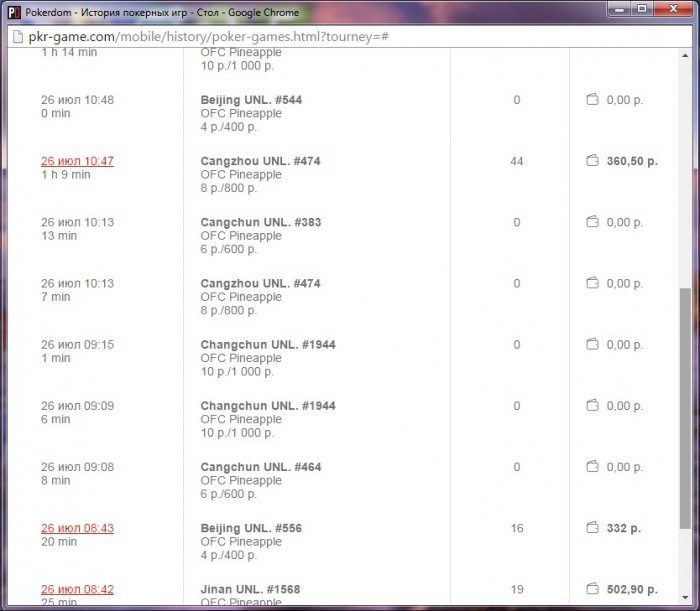Click the scrollbar down arrow

click(x=685, y=597)
